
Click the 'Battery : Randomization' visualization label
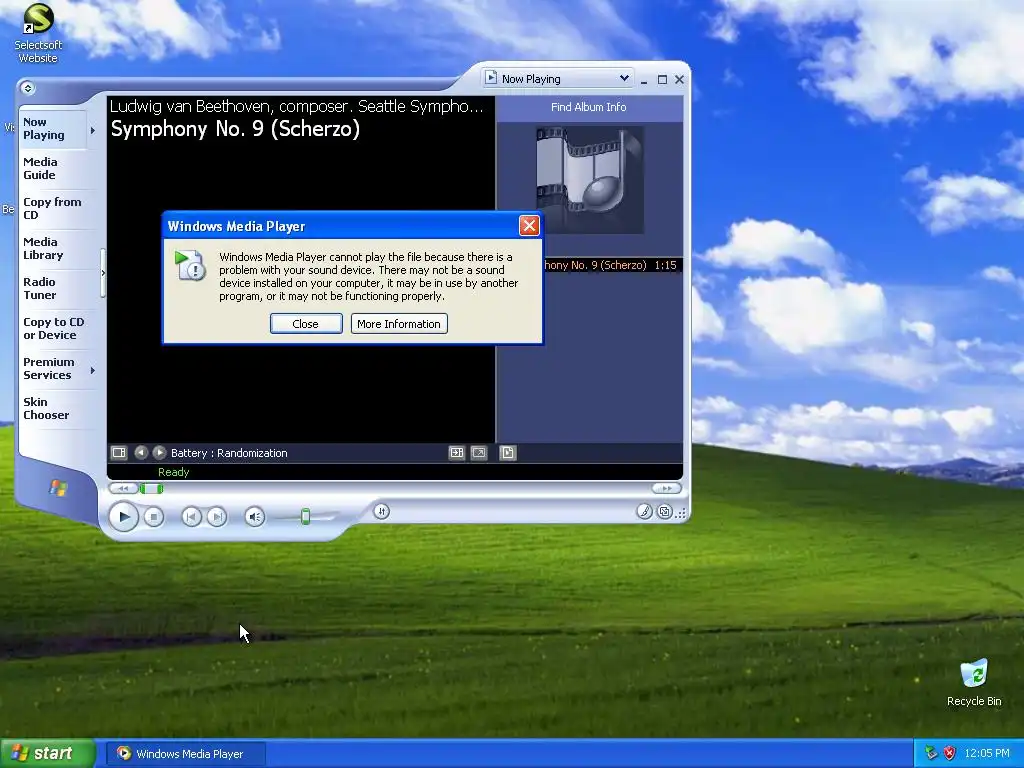[229, 453]
